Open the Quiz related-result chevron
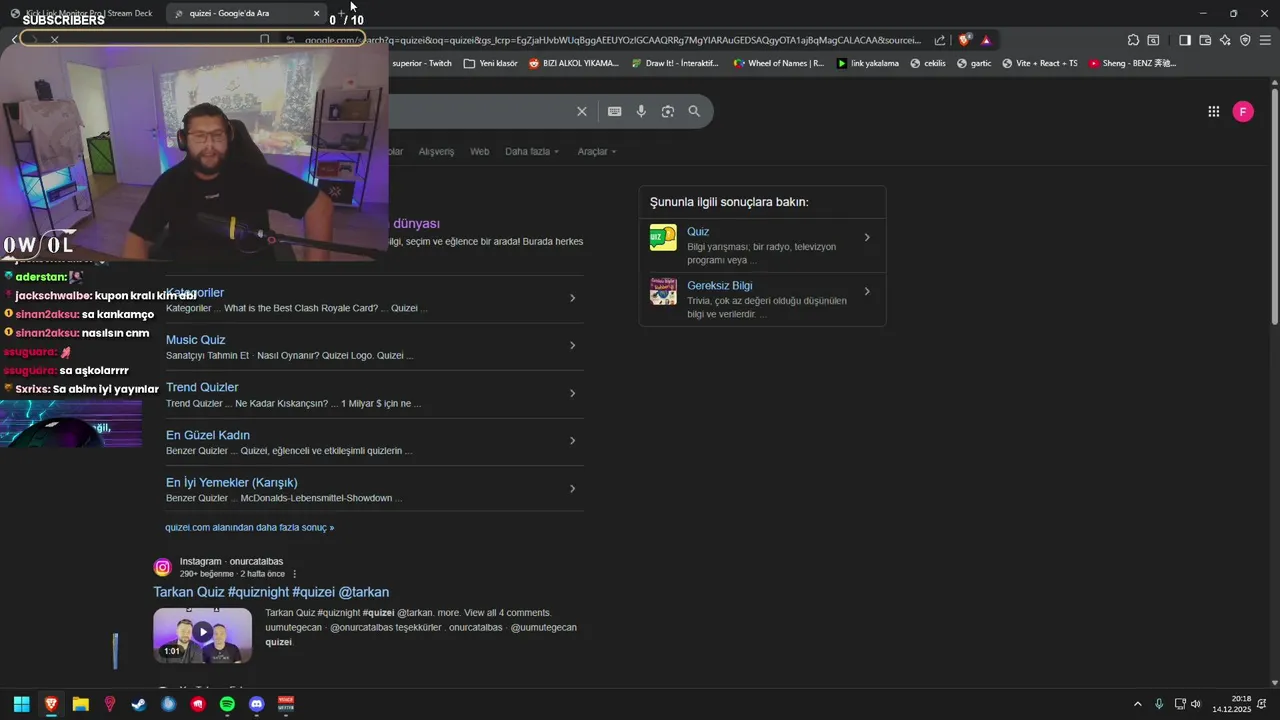 click(x=867, y=237)
